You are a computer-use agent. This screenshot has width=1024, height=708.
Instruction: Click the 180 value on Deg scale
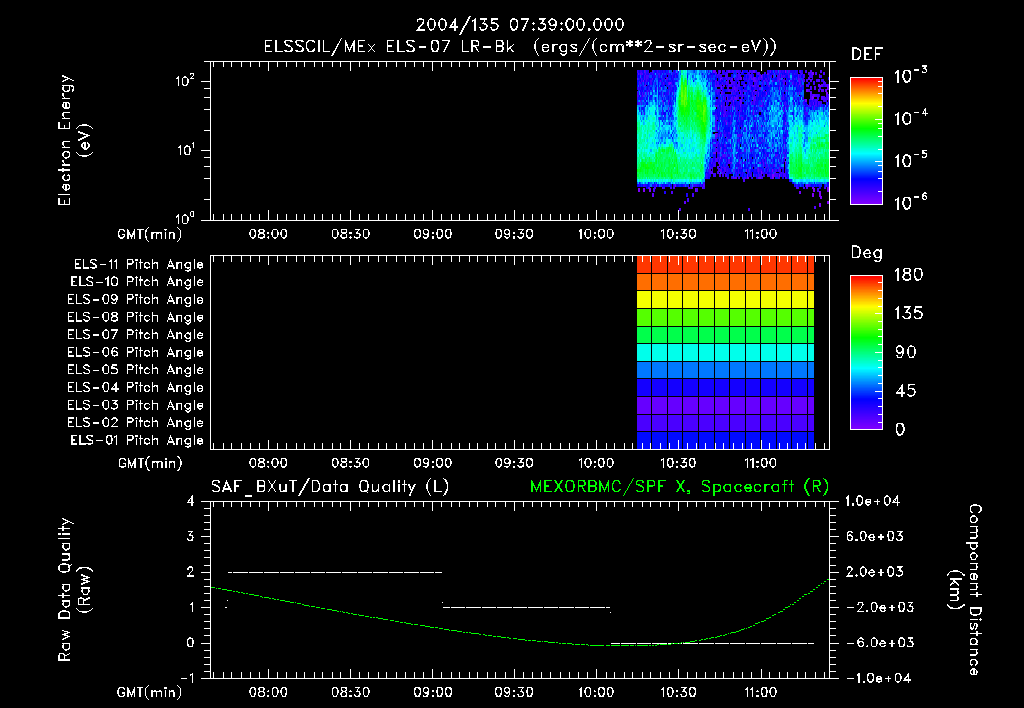point(909,274)
